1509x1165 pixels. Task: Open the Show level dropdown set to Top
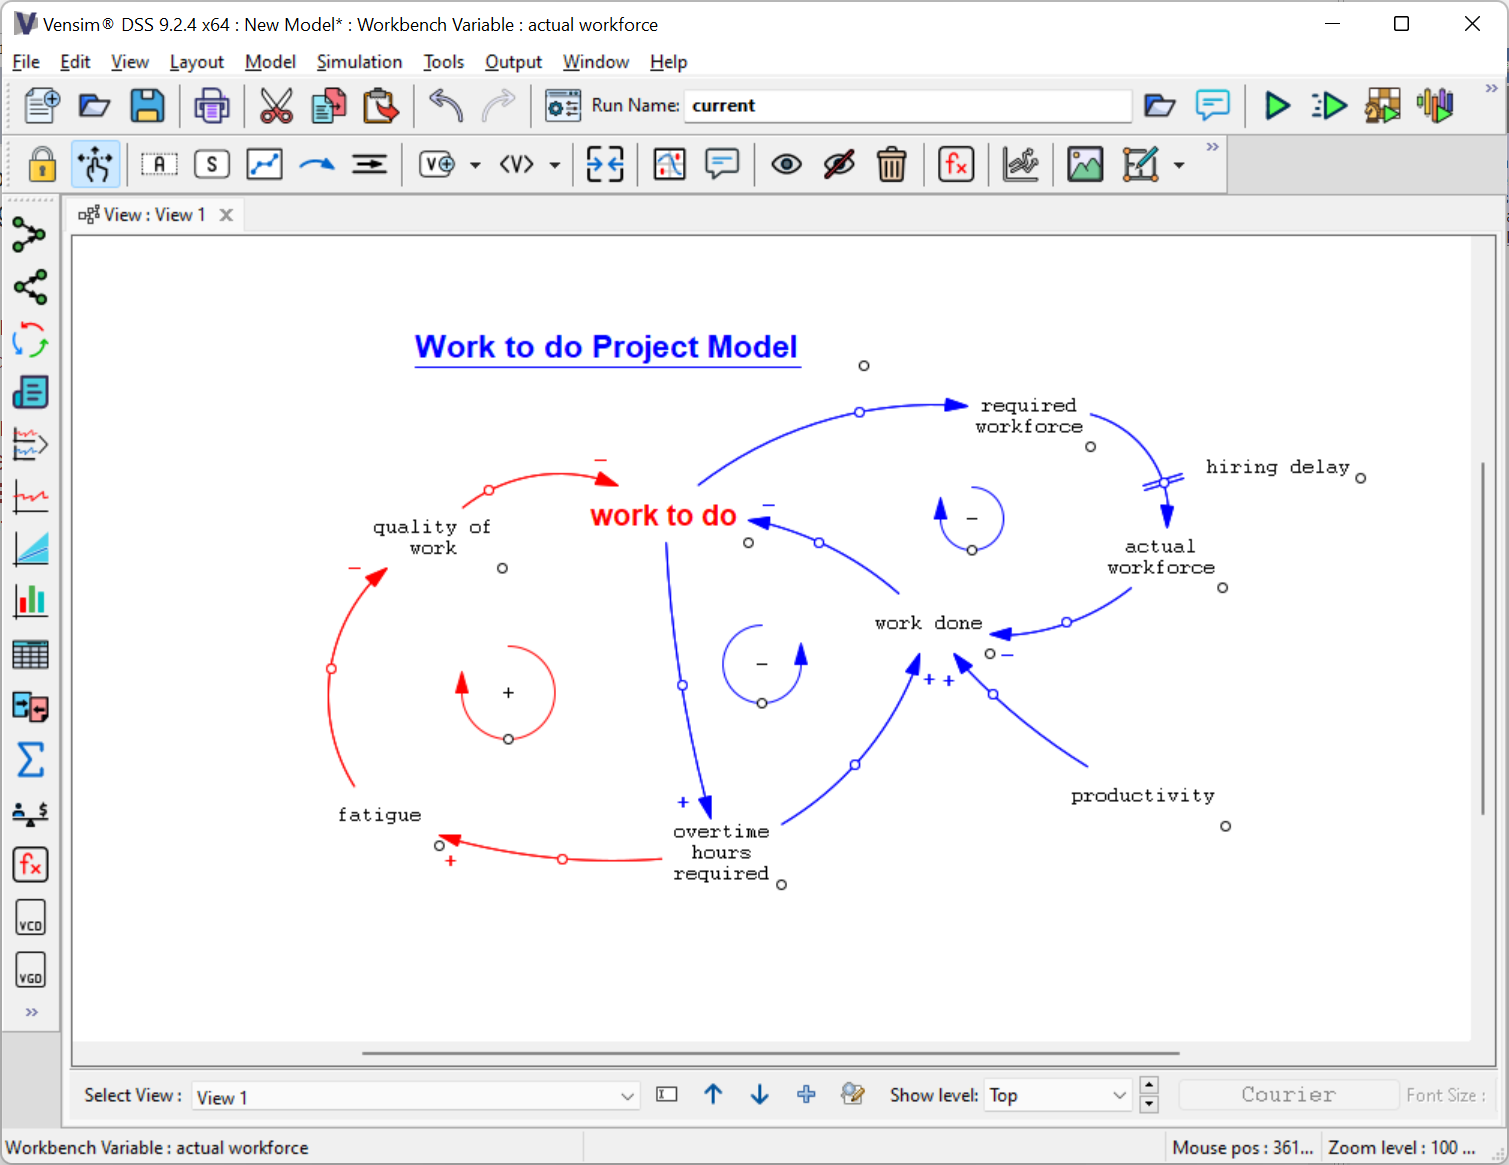[1057, 1095]
